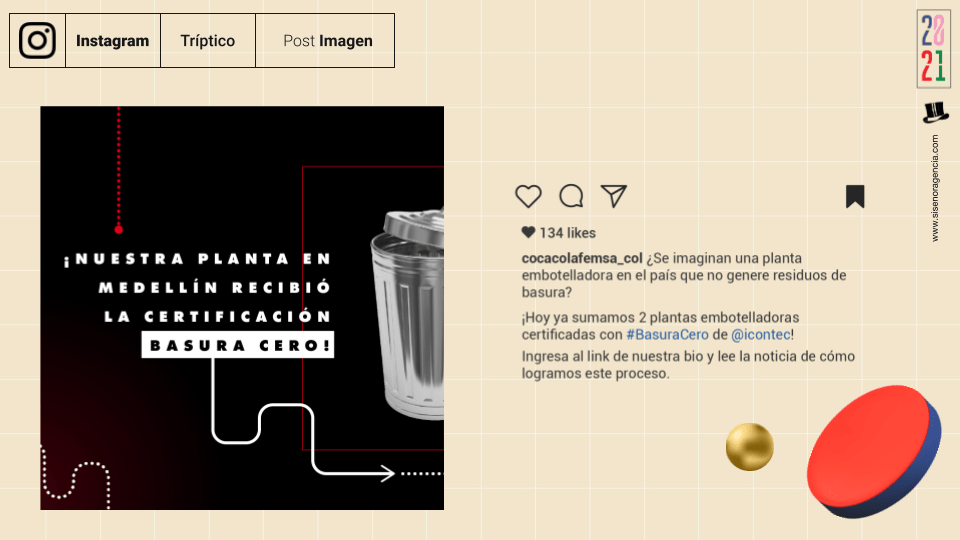Viewport: 960px width, 540px height.
Task: Click the golden sphere
Action: pyautogui.click(x=749, y=447)
